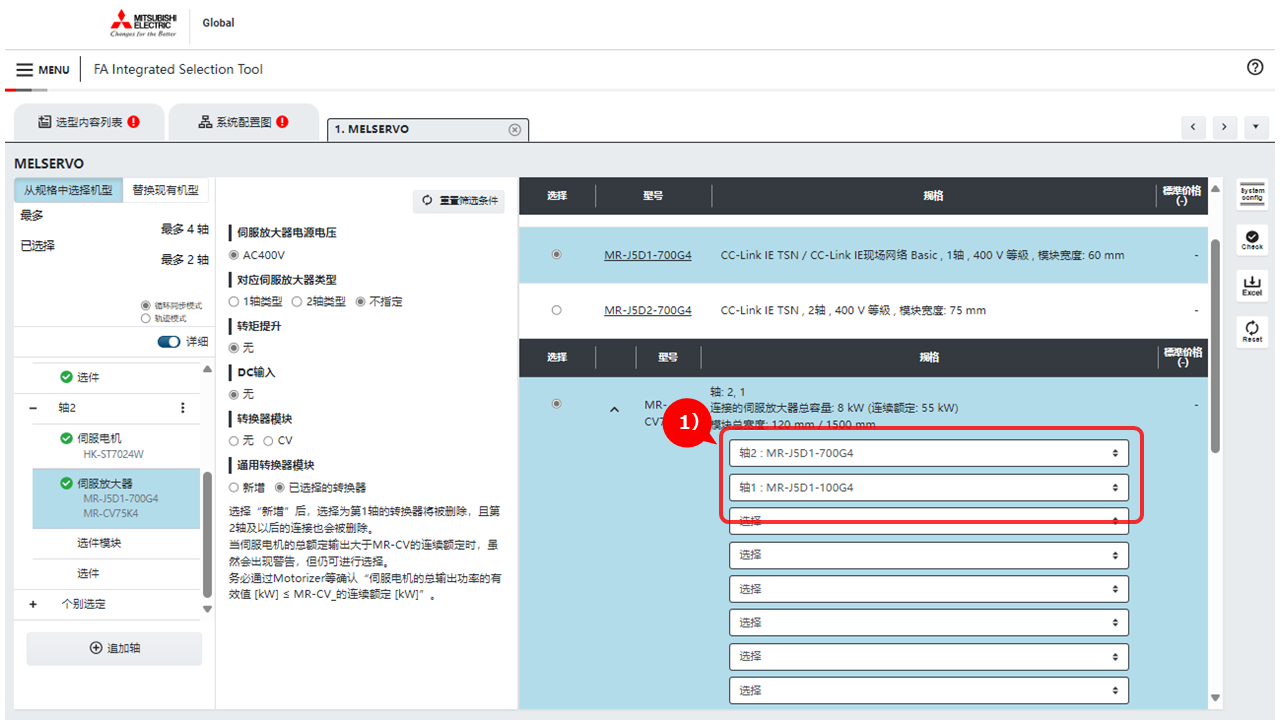Select the 1. MELSERVO tab

coord(428,130)
